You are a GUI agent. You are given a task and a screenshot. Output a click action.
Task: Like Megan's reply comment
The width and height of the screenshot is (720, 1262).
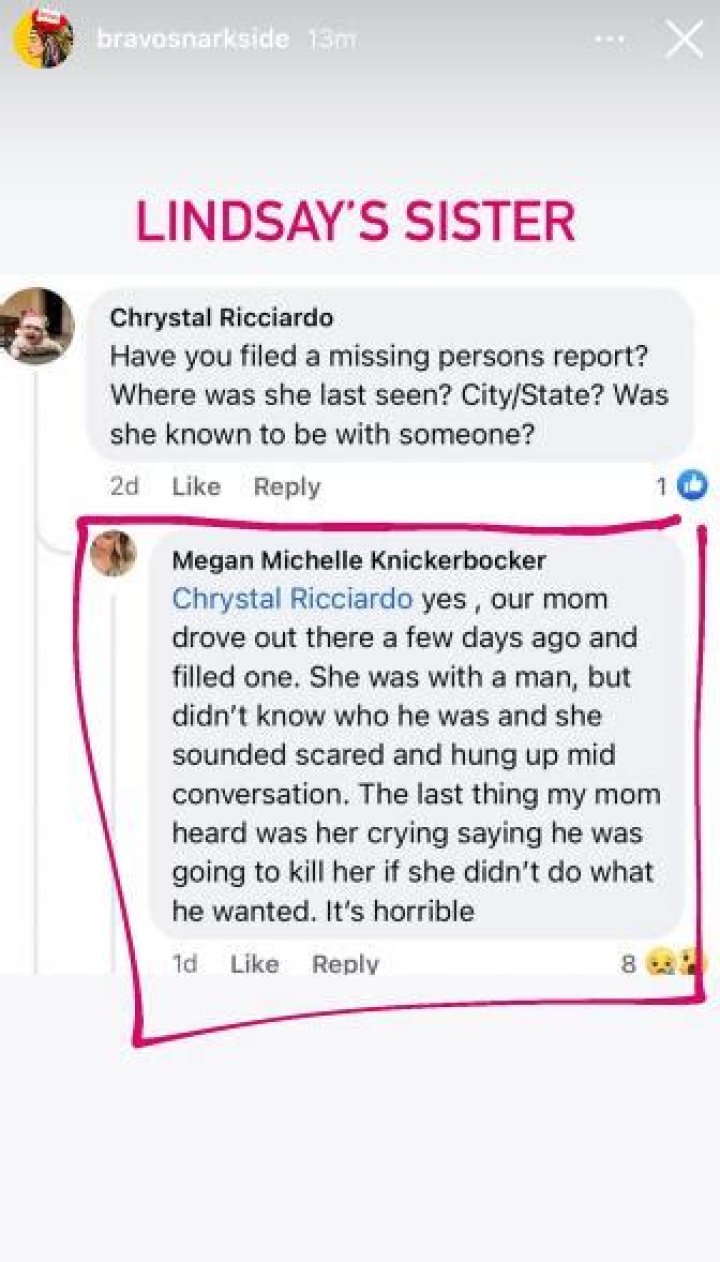click(x=254, y=964)
